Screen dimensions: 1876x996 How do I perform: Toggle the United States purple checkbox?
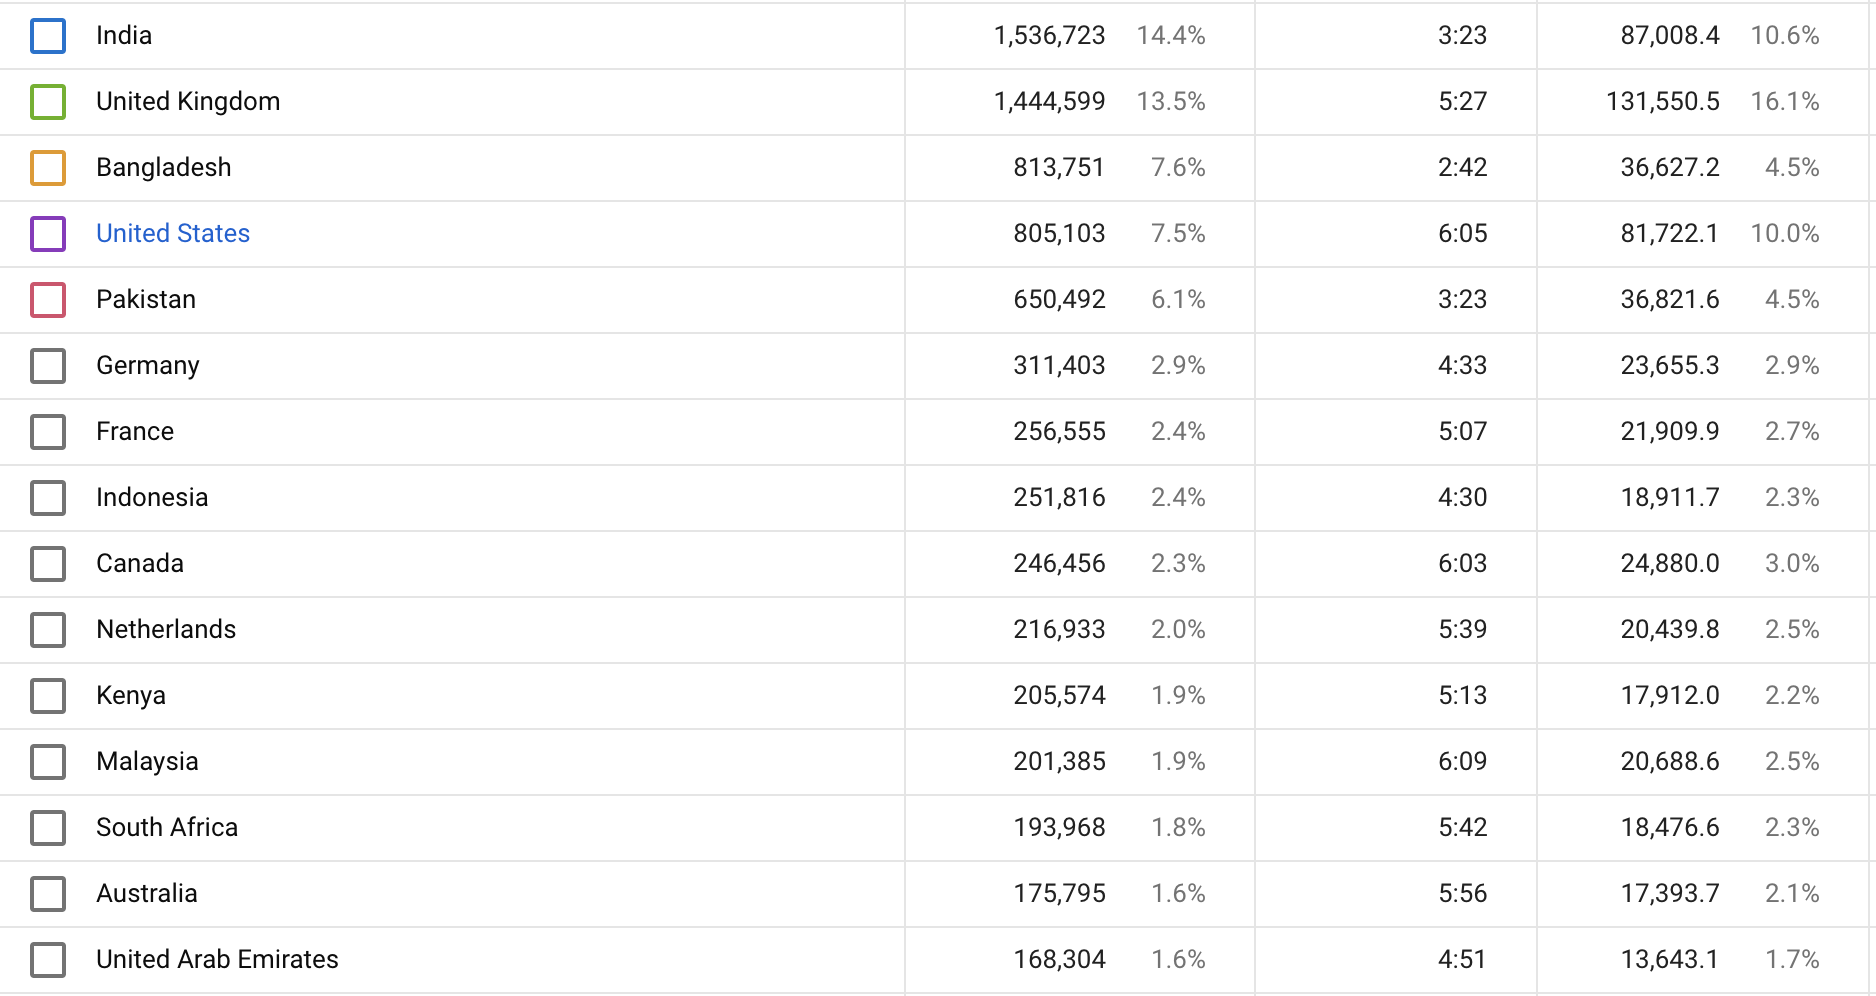point(48,234)
